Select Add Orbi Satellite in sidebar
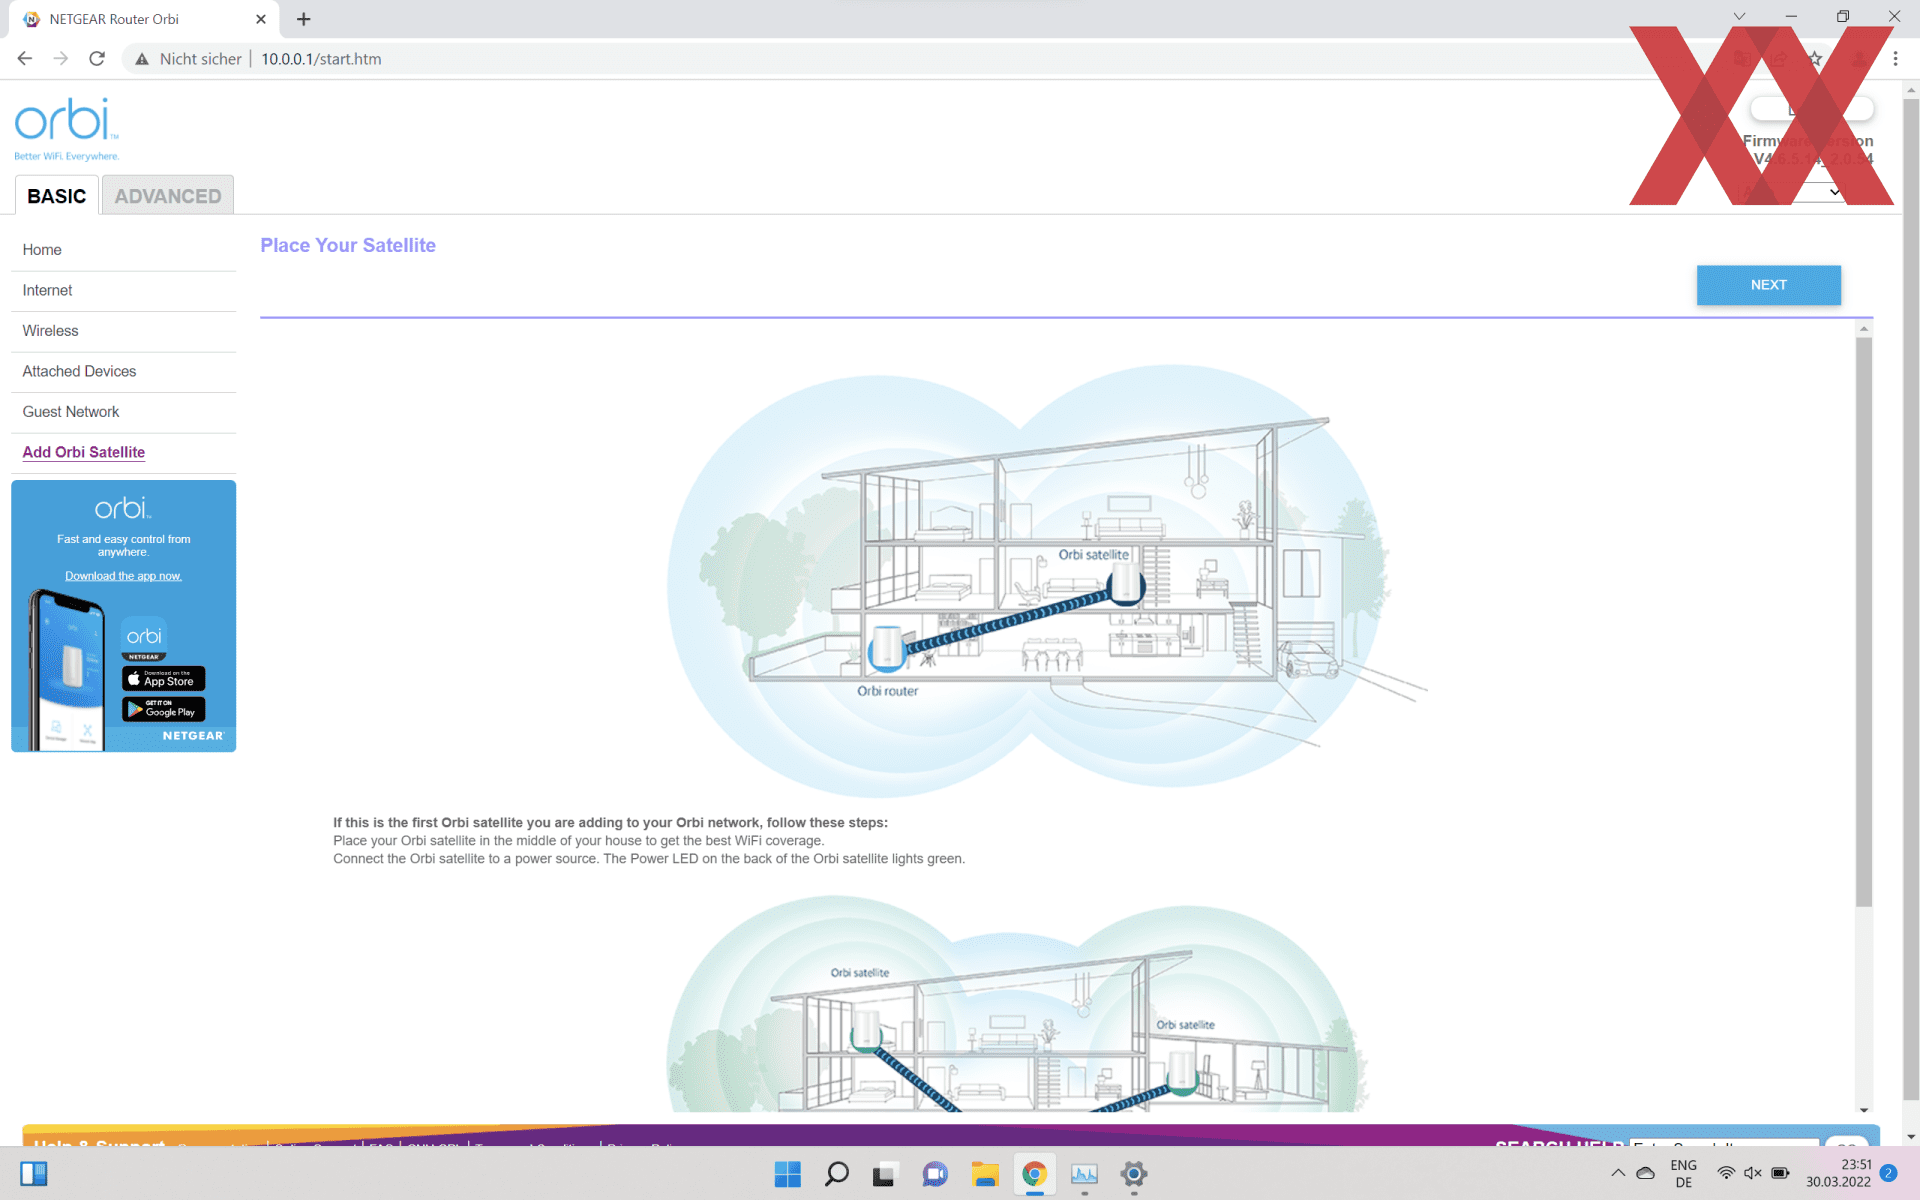Screen dimensions: 1920x1200 (84, 452)
